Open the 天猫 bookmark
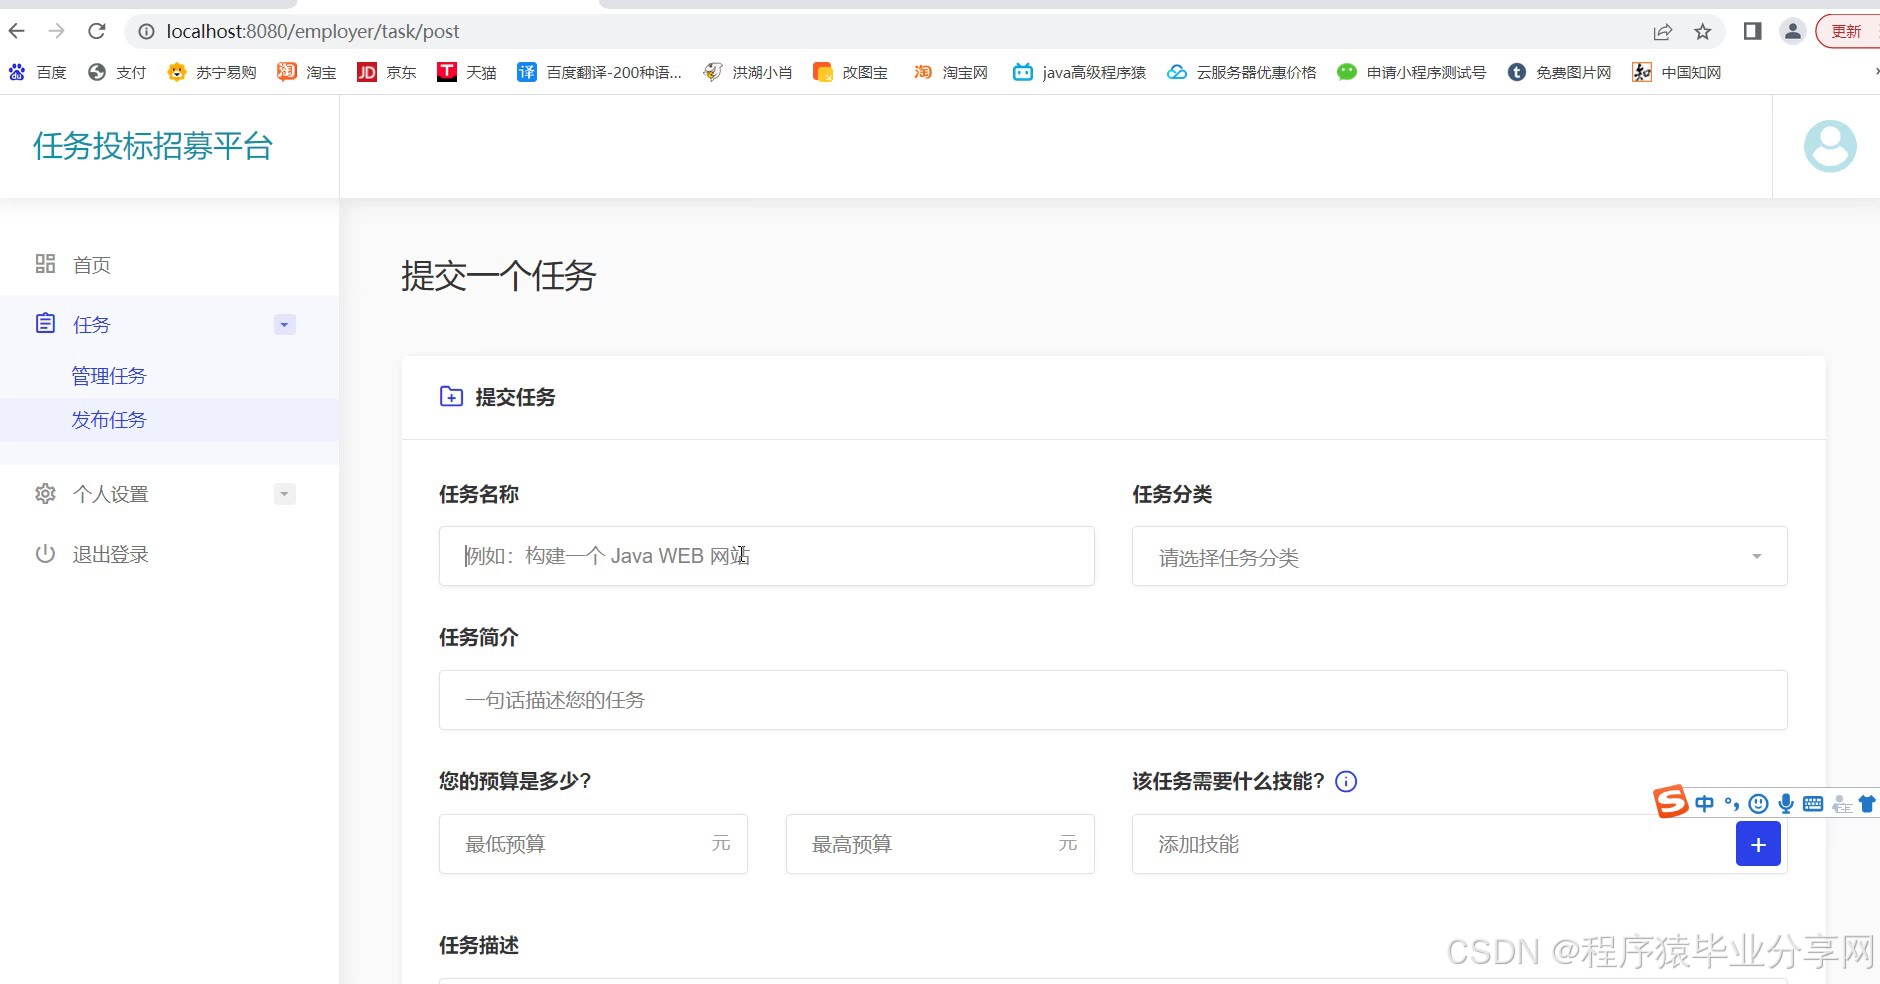Viewport: 1880px width, 984px height. point(467,72)
